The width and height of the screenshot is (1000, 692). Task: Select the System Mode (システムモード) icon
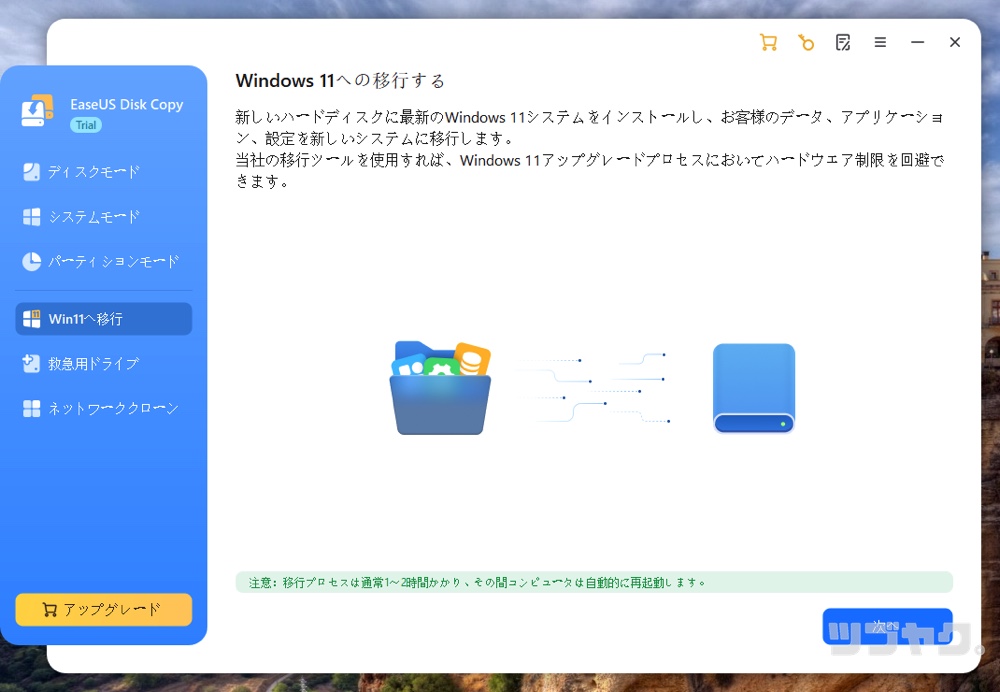pos(32,216)
